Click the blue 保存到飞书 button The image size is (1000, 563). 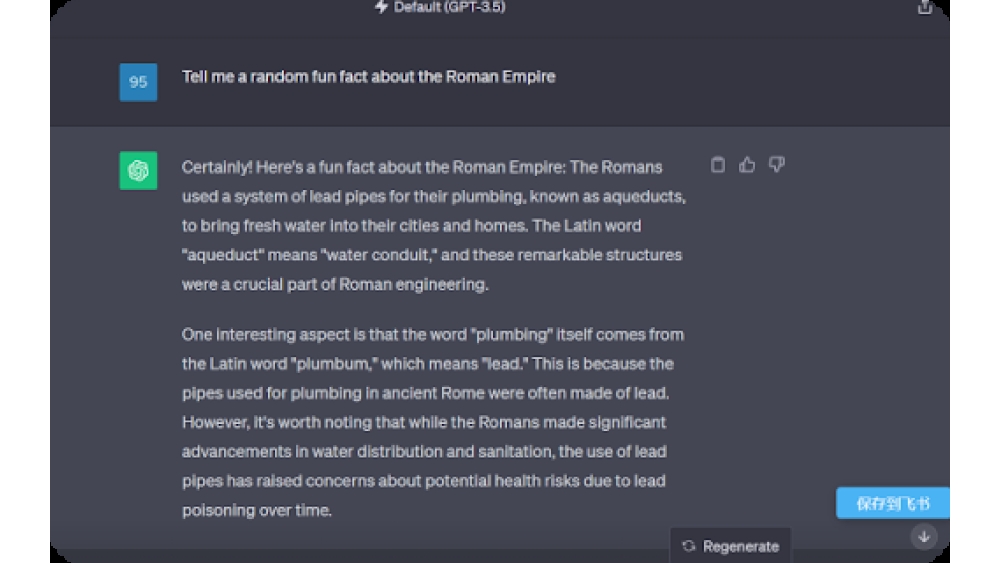892,503
